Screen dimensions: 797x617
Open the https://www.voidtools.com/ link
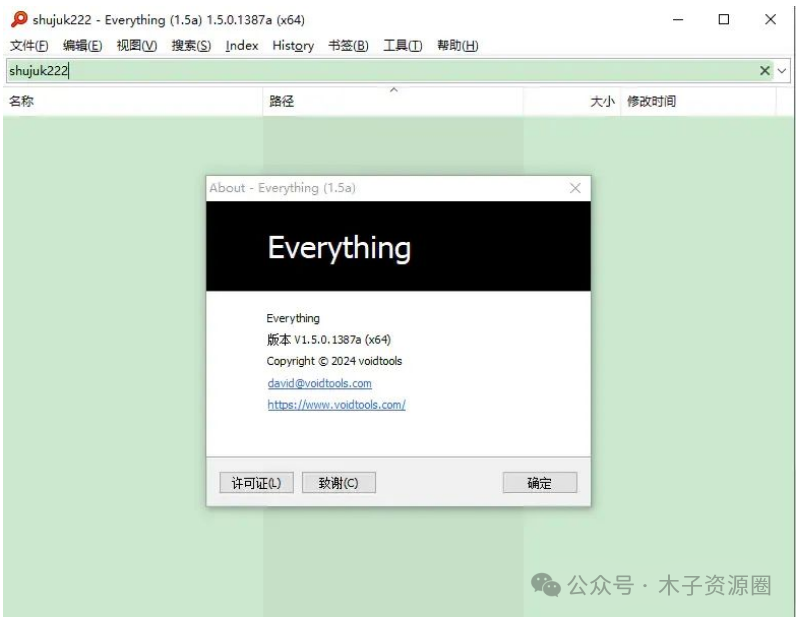point(336,405)
